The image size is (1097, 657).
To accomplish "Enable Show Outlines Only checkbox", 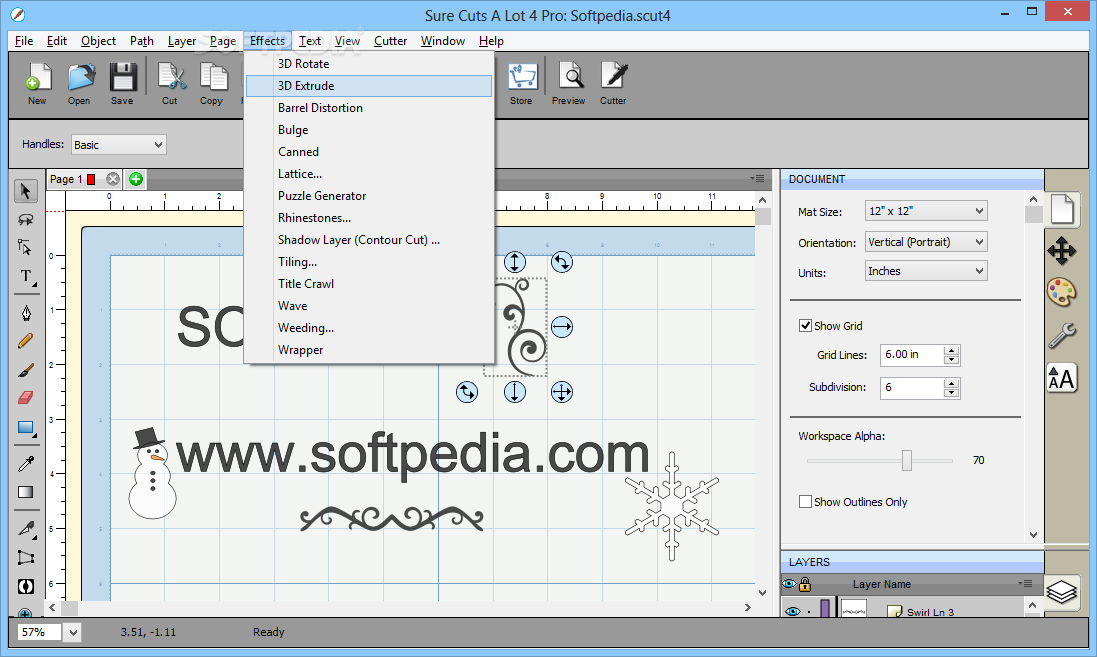I will [805, 502].
